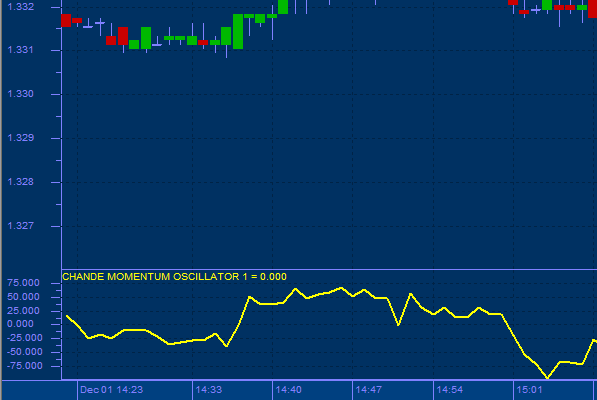
Task: Click the 0.000 oscillator scale value
Action: pyautogui.click(x=20, y=324)
